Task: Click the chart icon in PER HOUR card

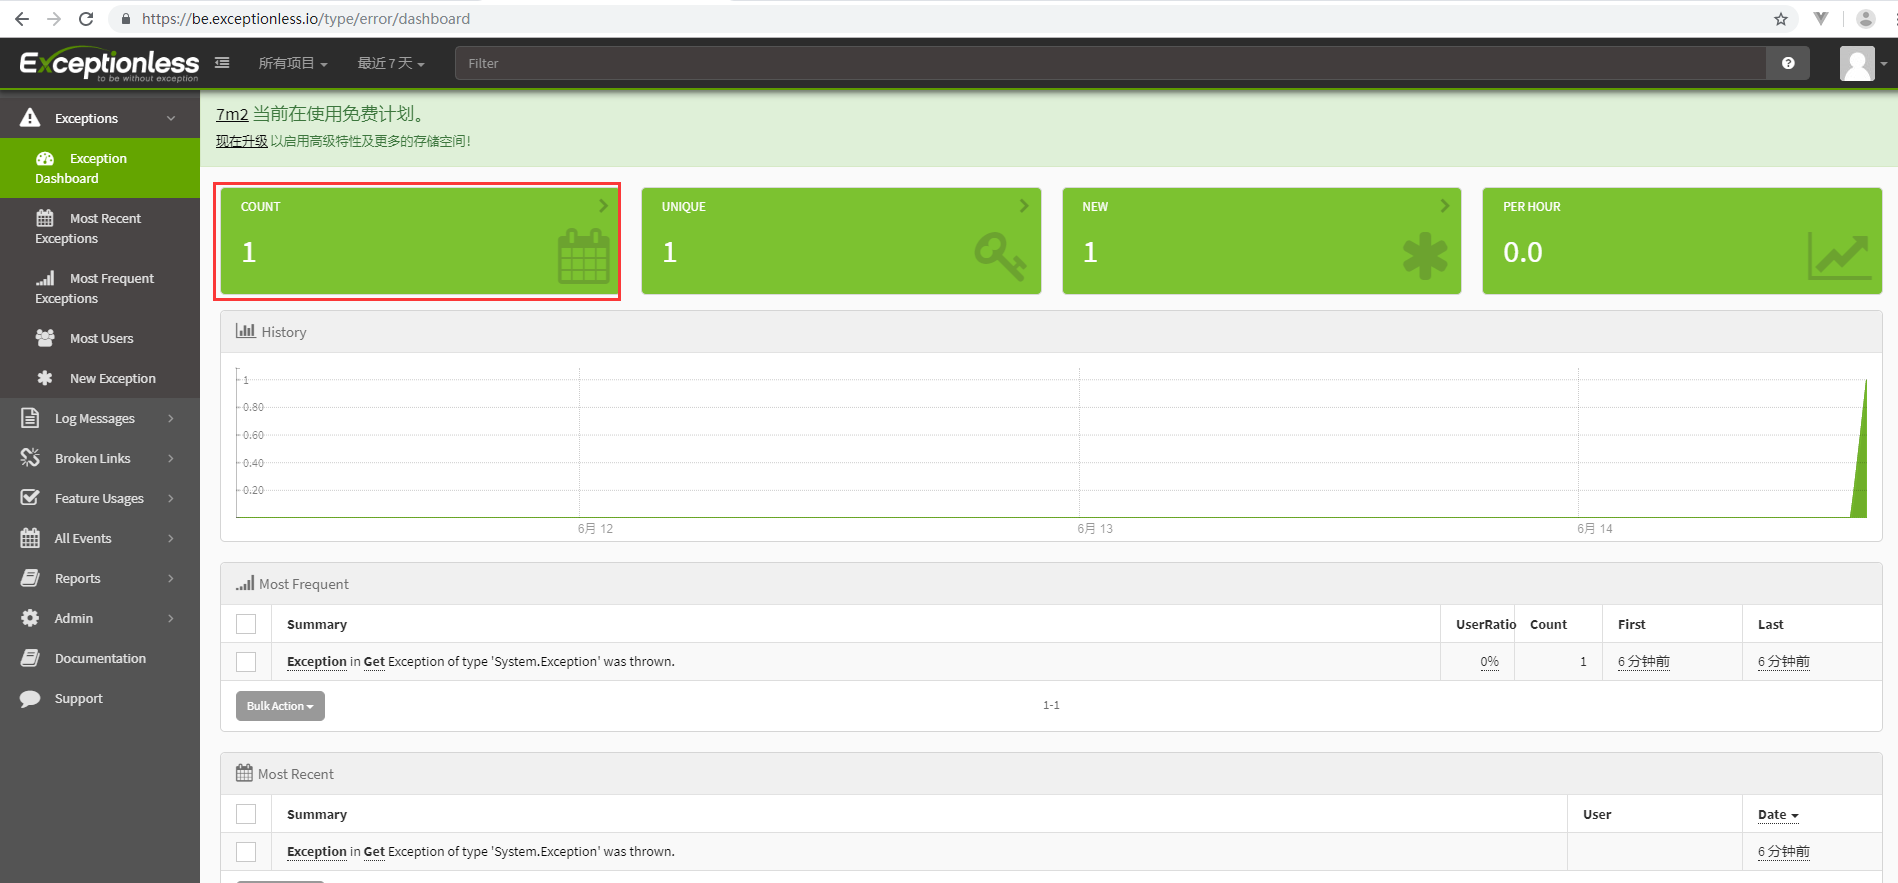Action: pyautogui.click(x=1838, y=257)
